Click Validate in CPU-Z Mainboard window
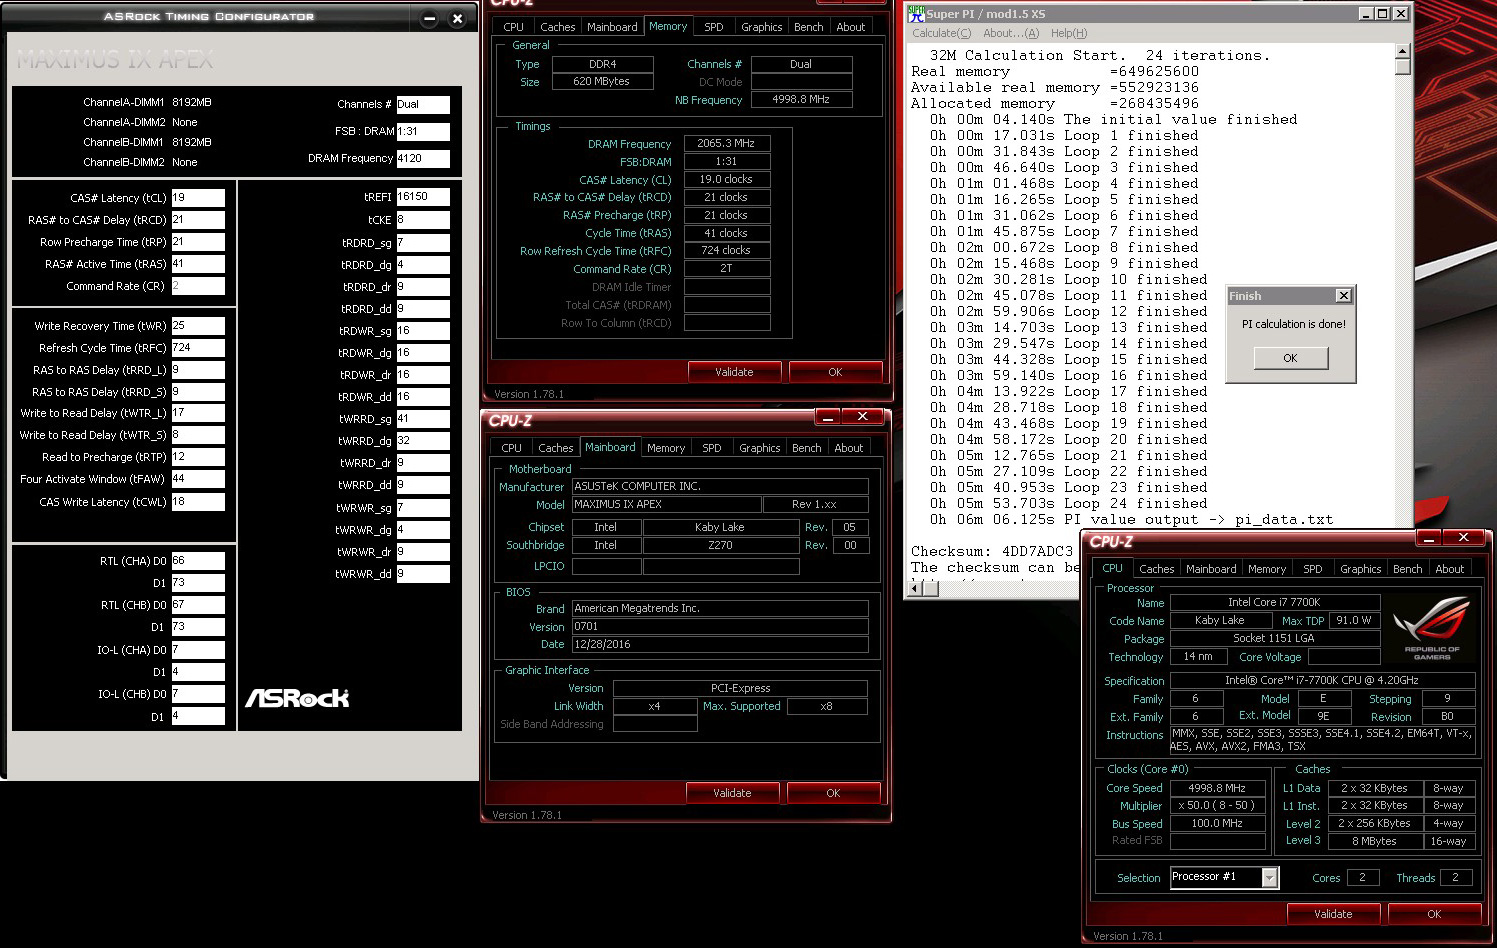Image resolution: width=1497 pixels, height=948 pixels. click(732, 793)
